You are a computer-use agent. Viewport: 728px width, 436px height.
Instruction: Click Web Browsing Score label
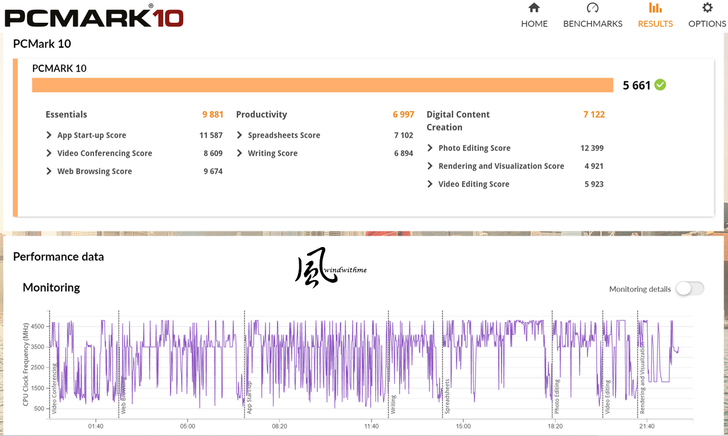pos(94,171)
